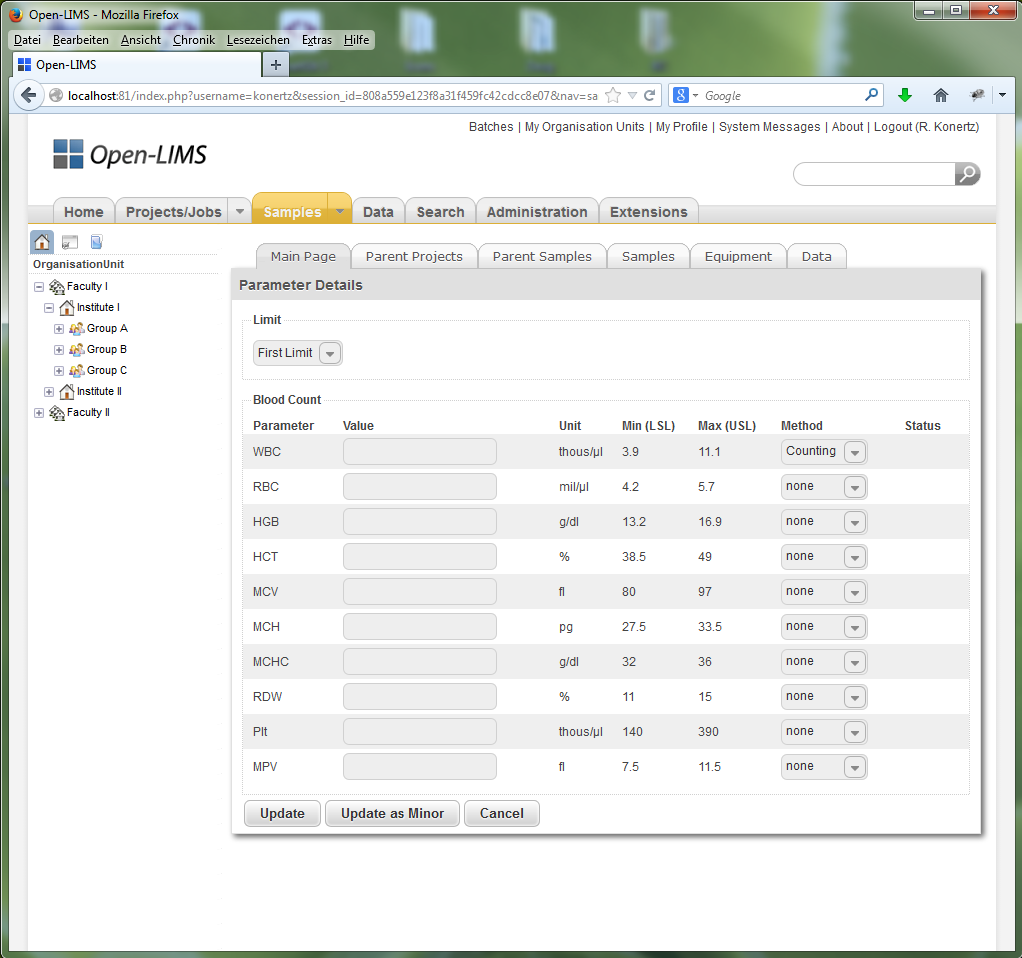Click the Update as Minor button
The image size is (1022, 958).
pos(392,813)
